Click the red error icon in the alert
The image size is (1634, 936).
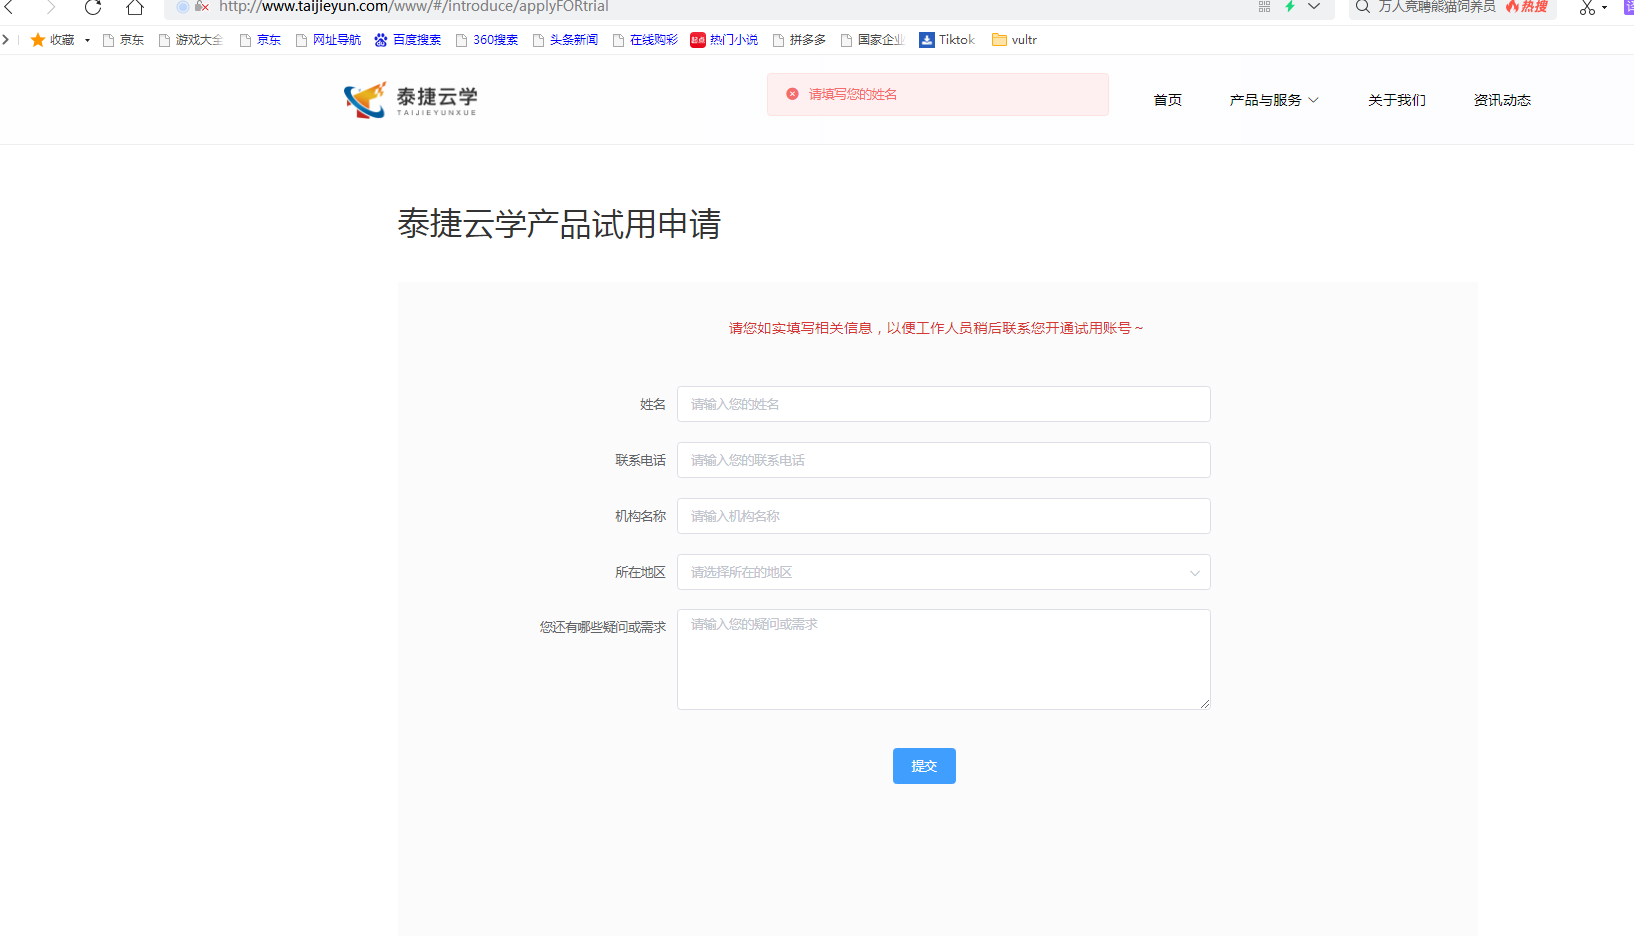(x=792, y=94)
